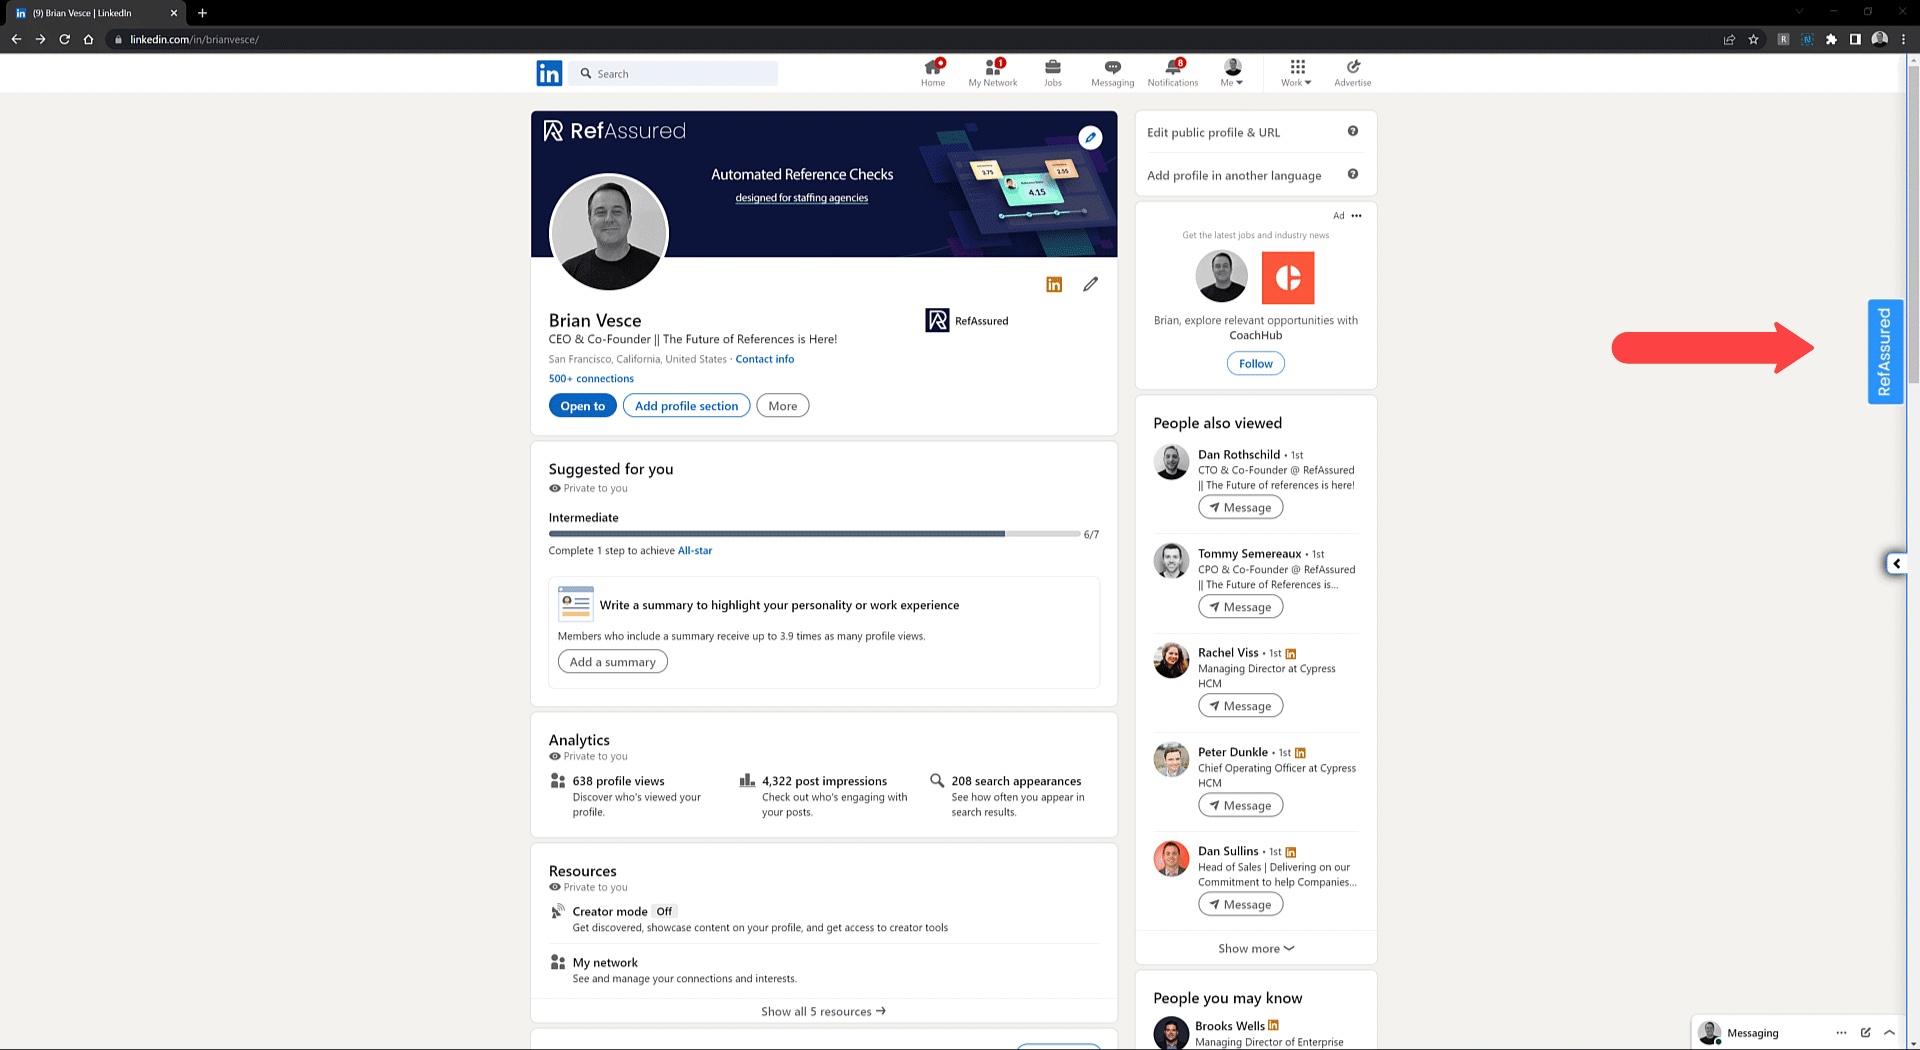Open the Chrome three-dot menu

[x=1903, y=39]
